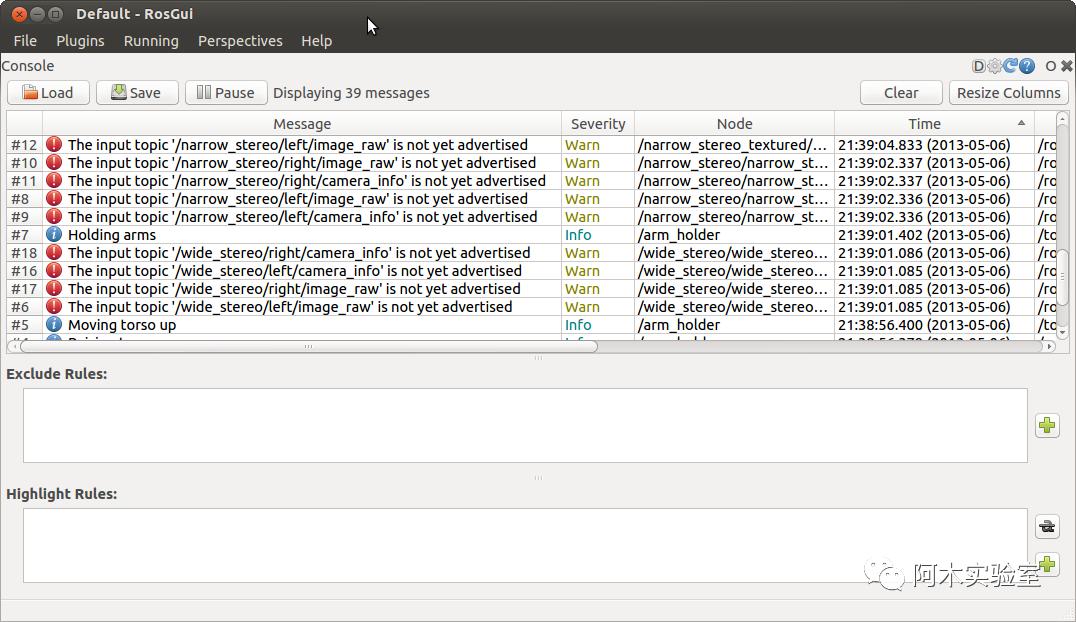This screenshot has height=622, width=1076.
Task: Click warning icon on message #12
Action: pos(54,145)
